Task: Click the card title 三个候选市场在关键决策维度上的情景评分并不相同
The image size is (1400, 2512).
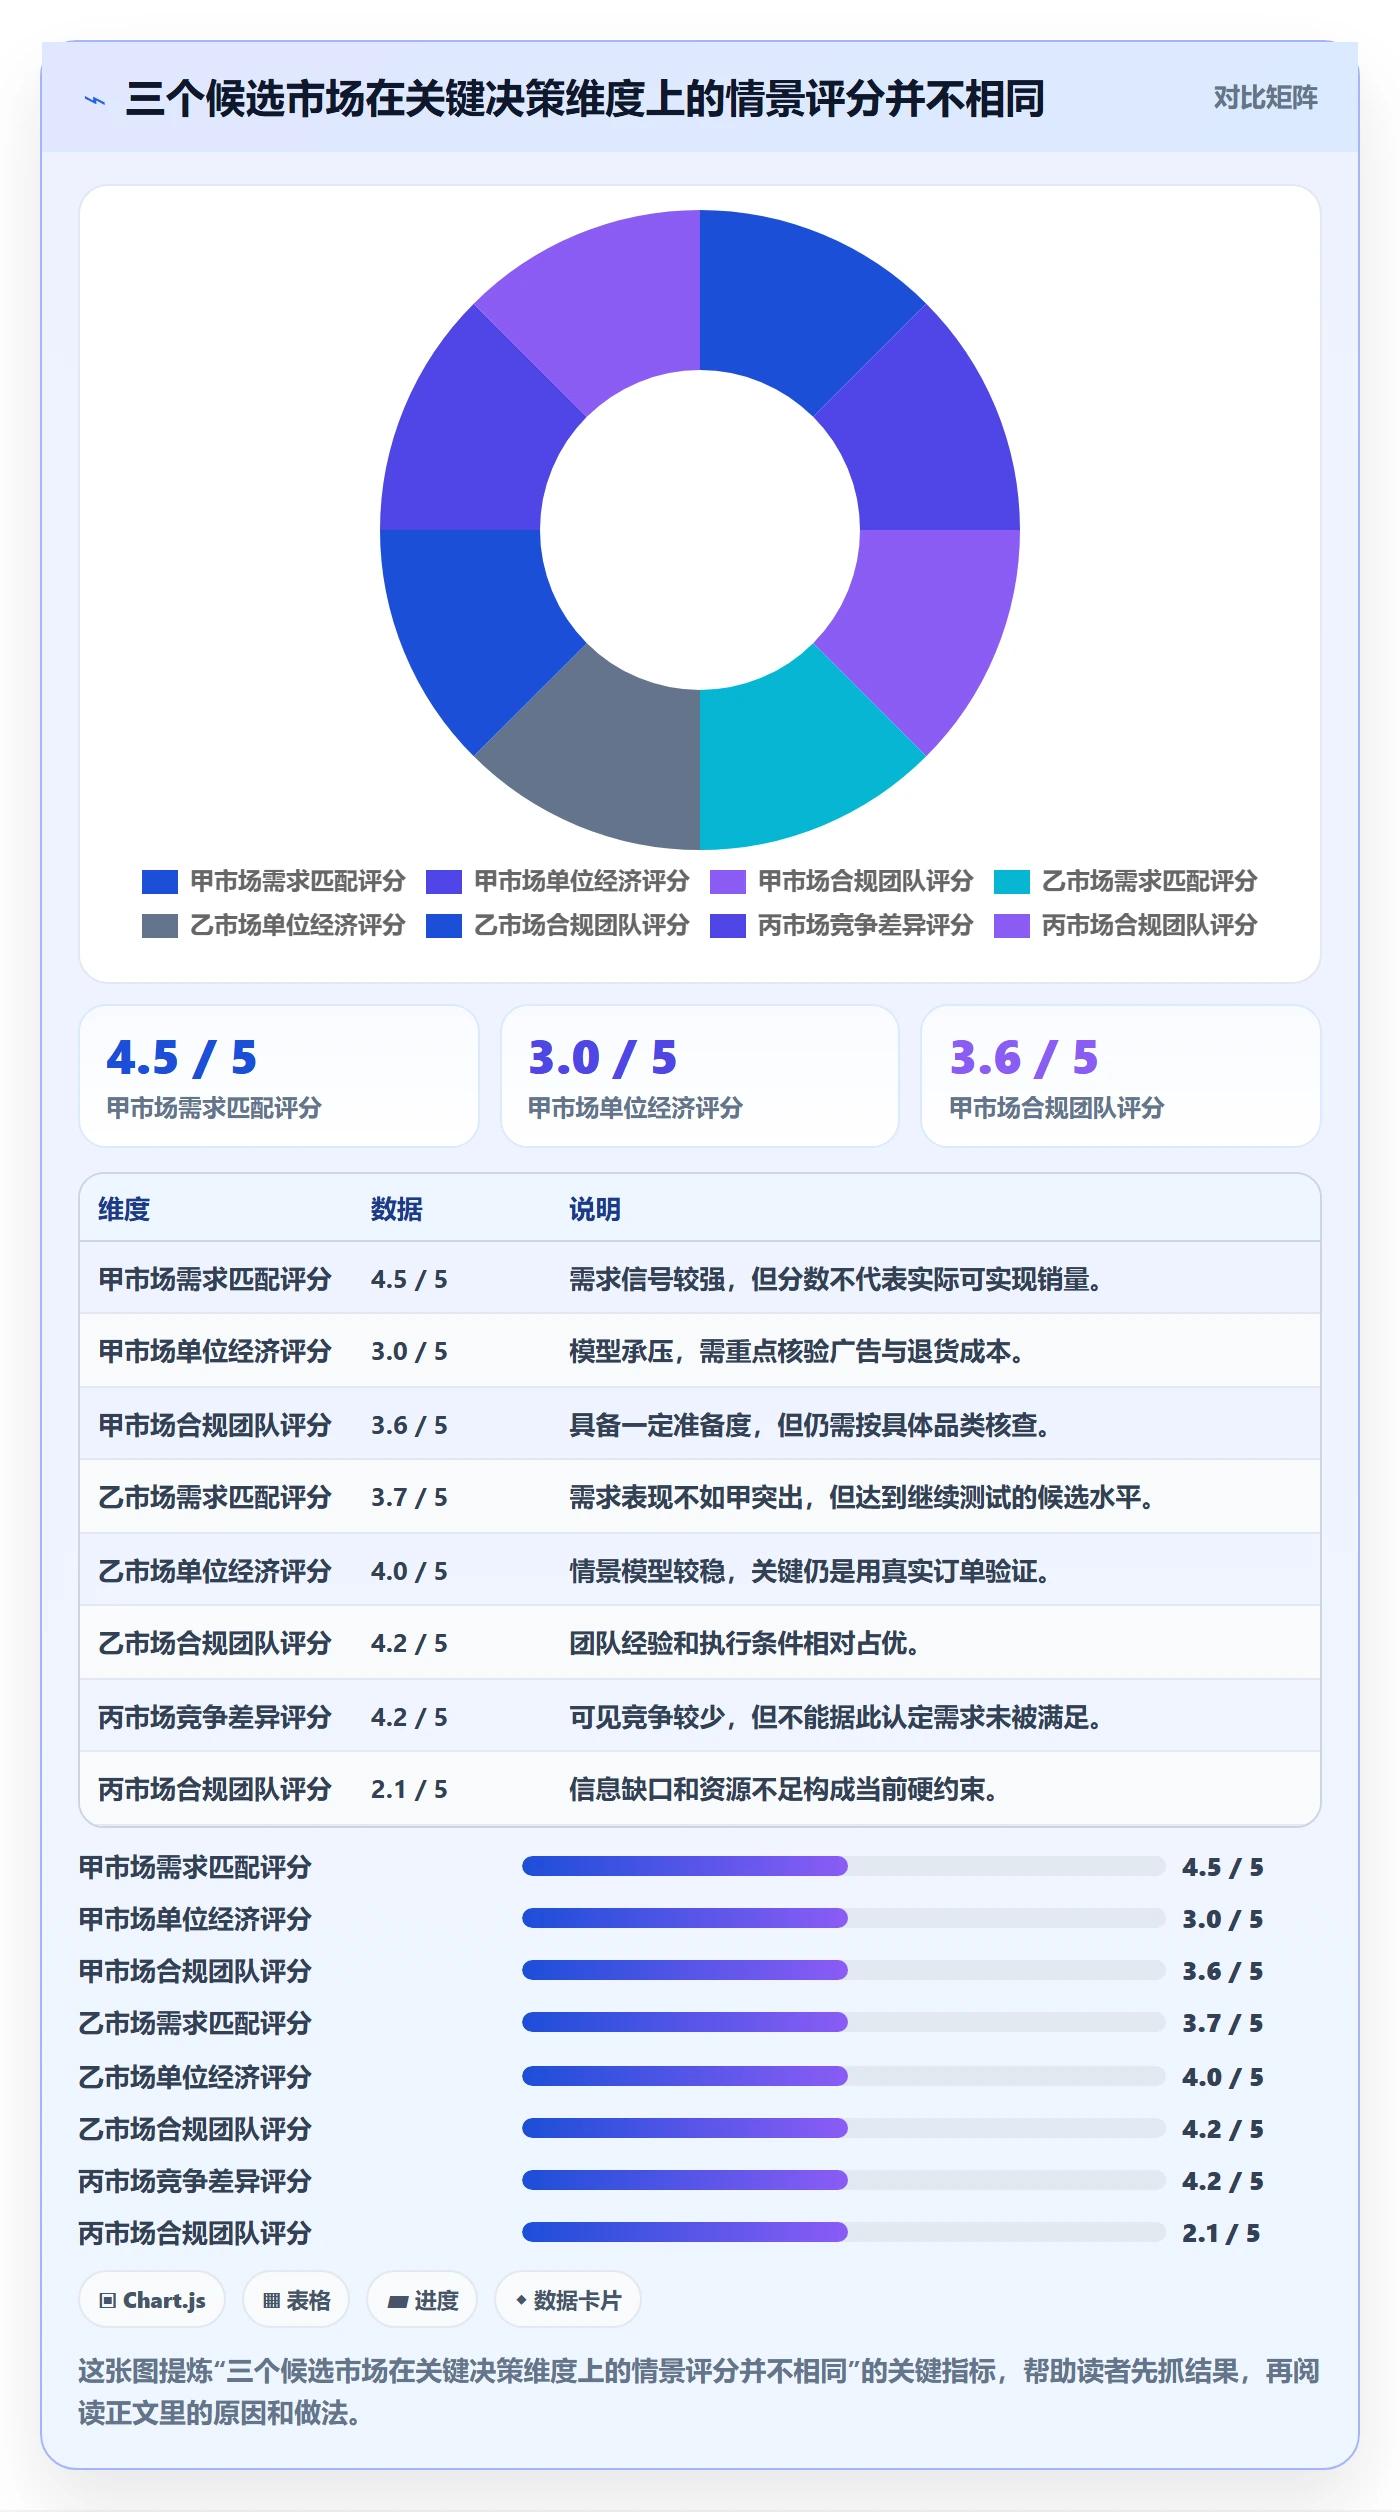Action: tap(585, 99)
